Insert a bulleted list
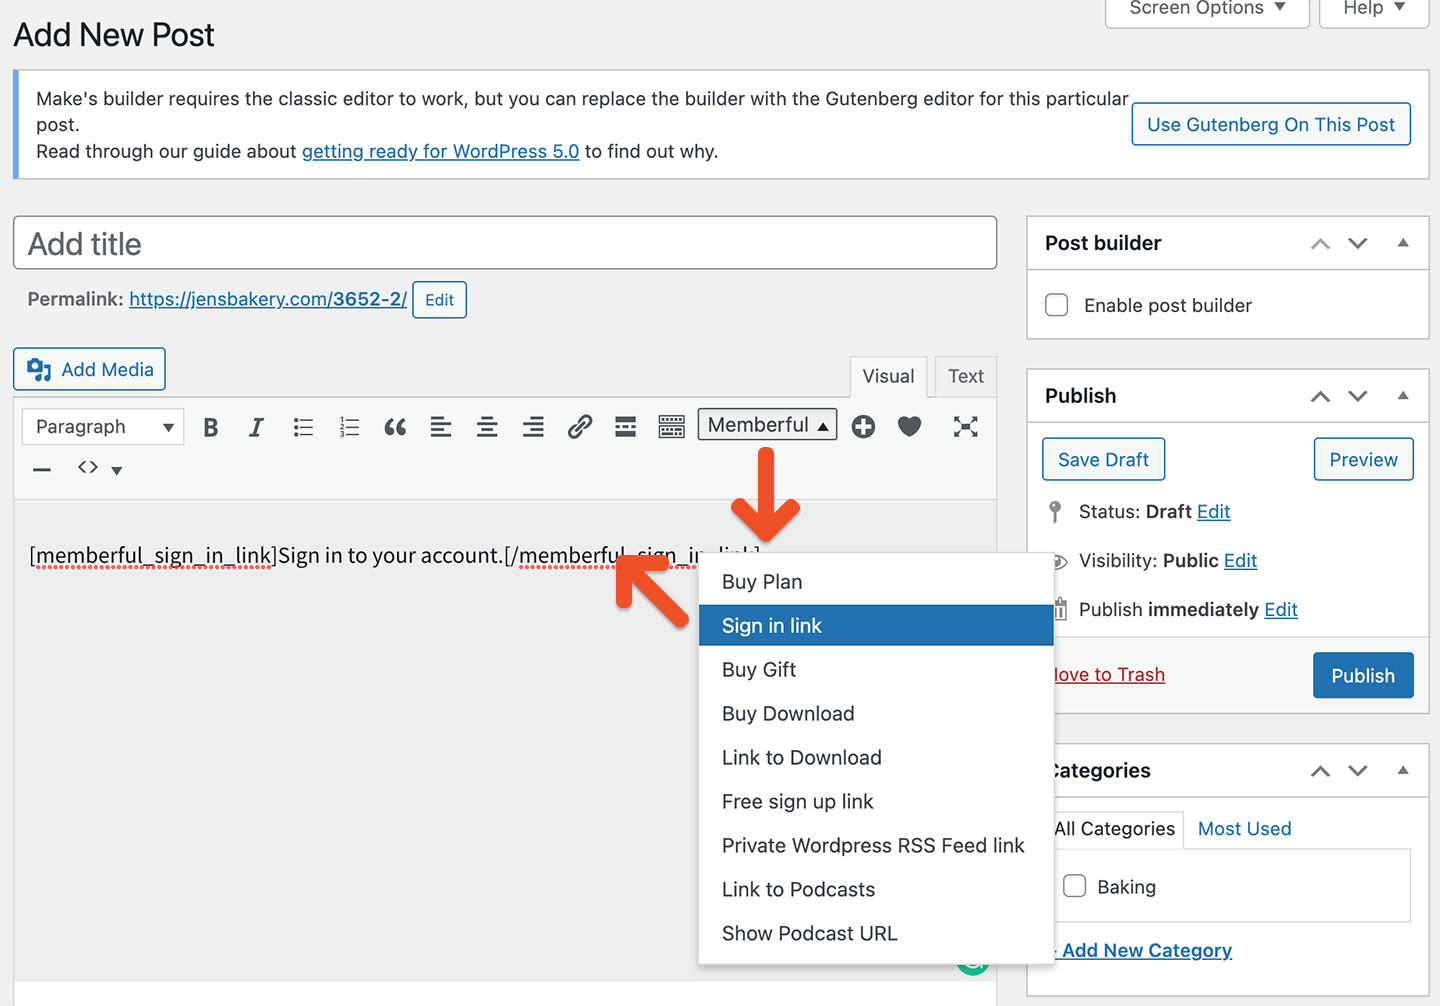 303,427
